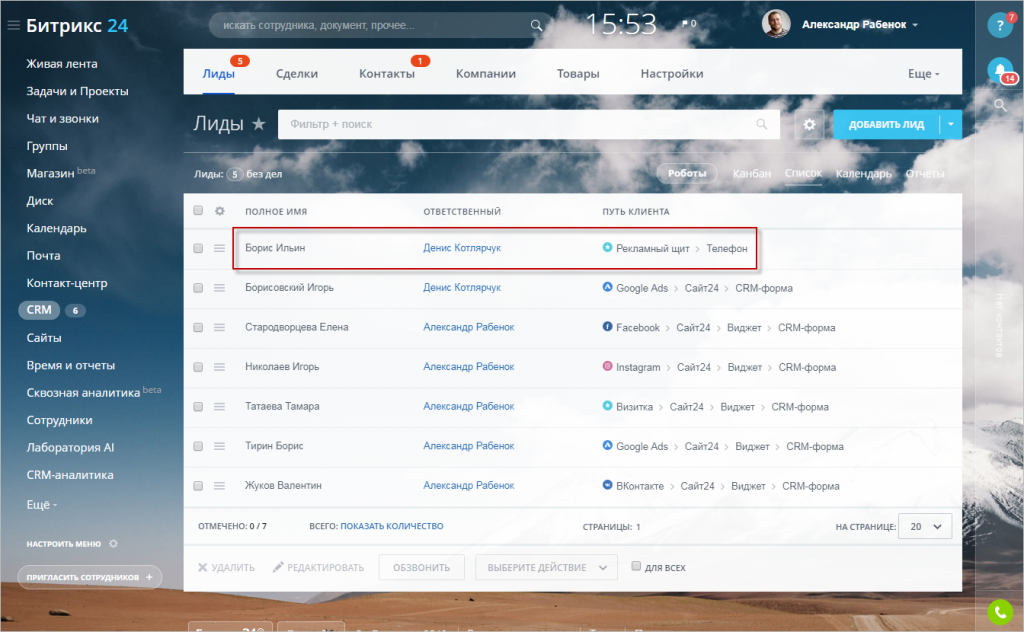
Task: Expand the Еще tab dropdown
Action: [923, 74]
